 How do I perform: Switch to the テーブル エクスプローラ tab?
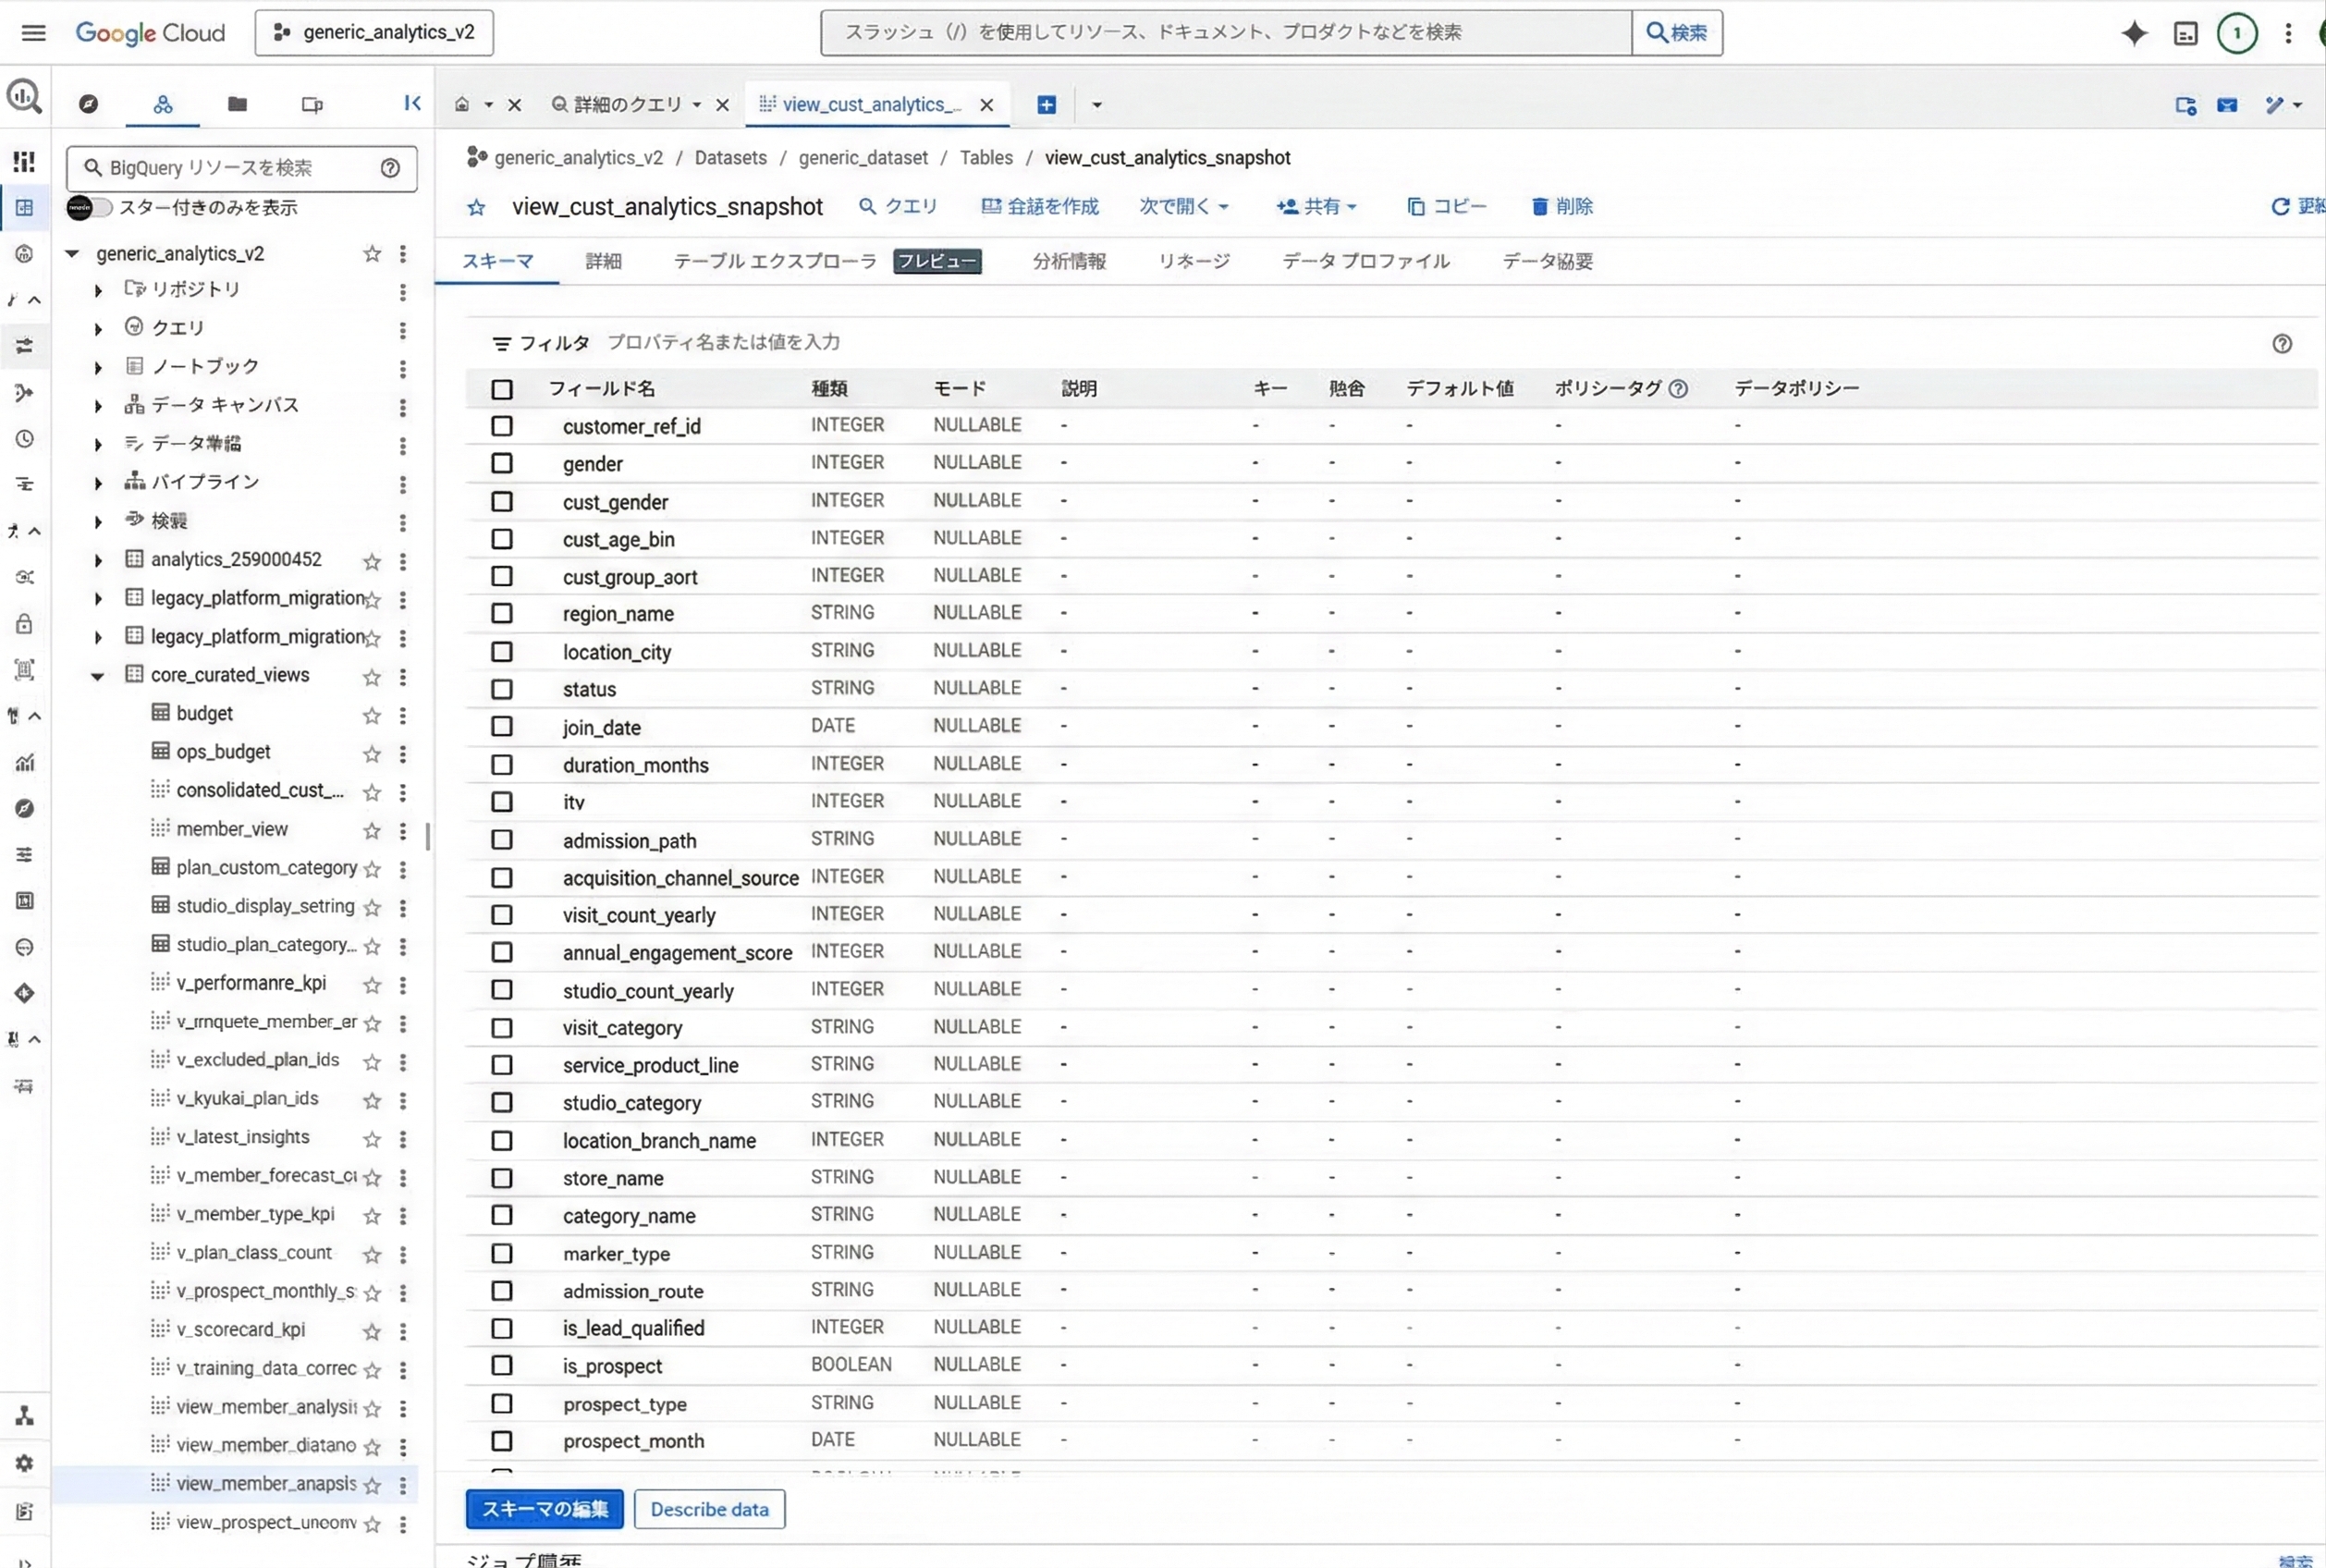[775, 261]
